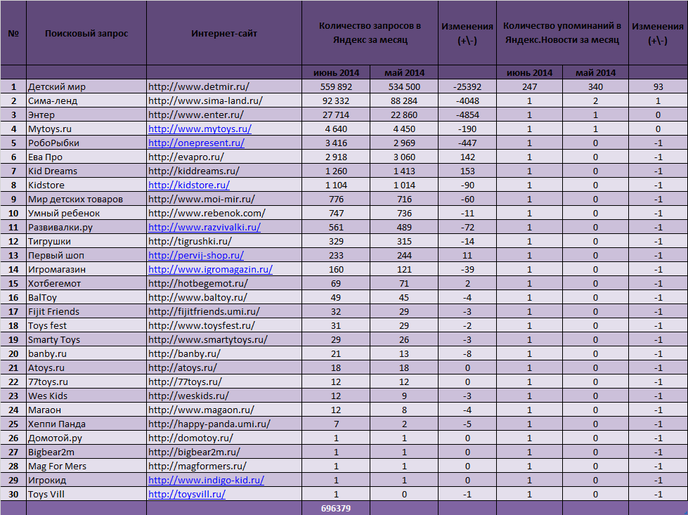Select the 'Mytoys.ru' query cell
Screen dimensions: 688x515
[x=86, y=129]
